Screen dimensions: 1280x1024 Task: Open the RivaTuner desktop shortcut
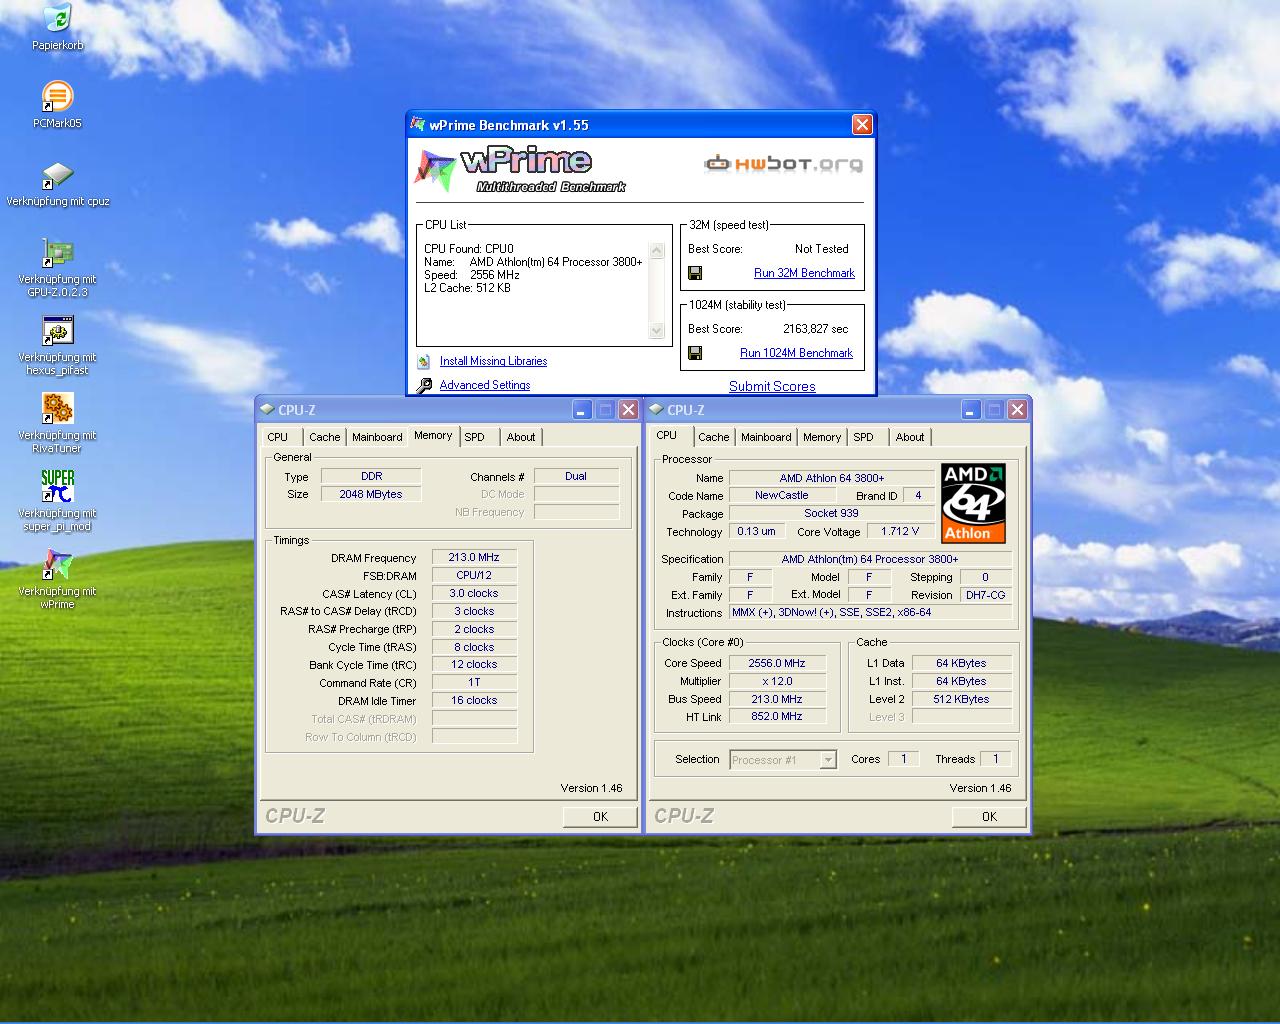[x=58, y=409]
